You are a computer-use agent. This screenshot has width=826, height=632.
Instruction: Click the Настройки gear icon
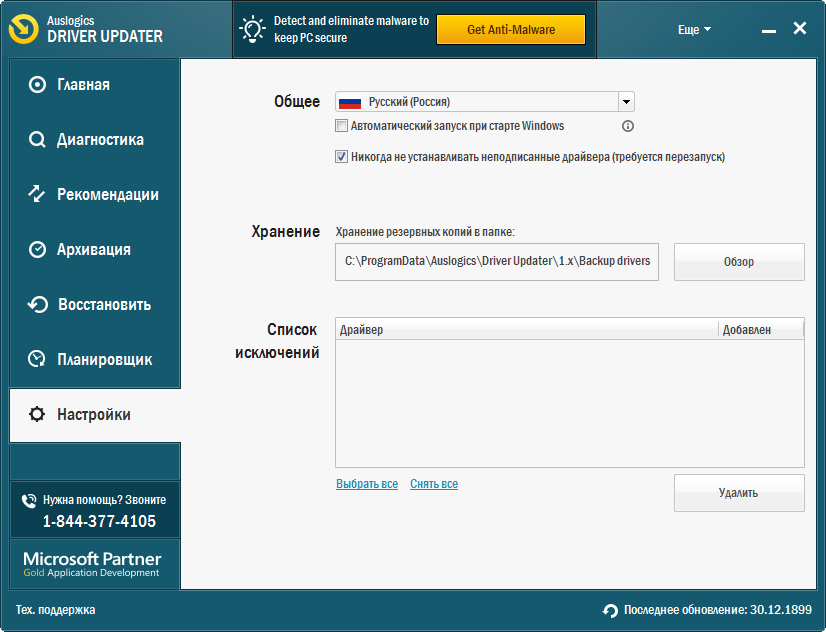click(37, 414)
